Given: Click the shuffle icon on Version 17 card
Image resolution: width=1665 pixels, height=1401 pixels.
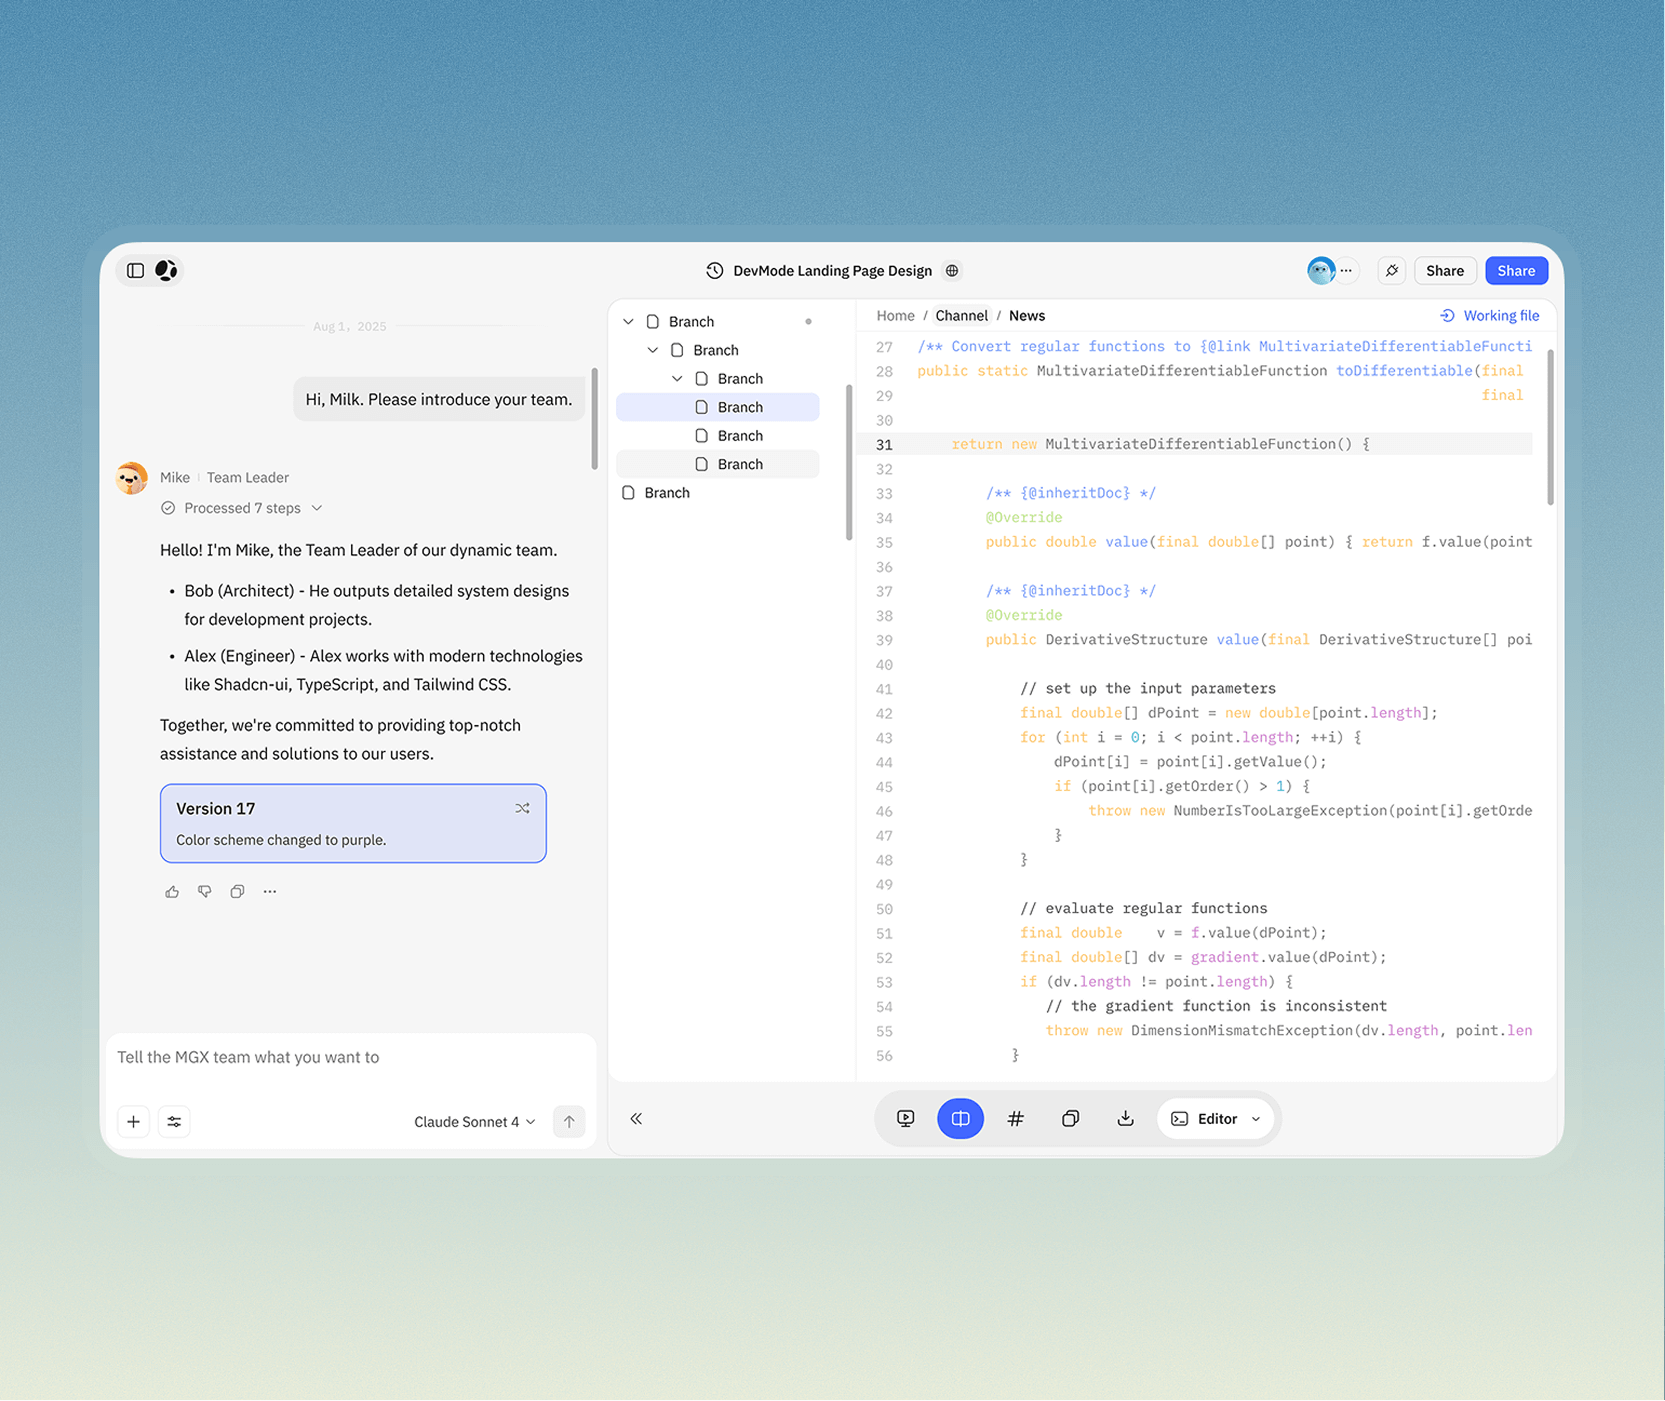Looking at the screenshot, I should (x=523, y=808).
